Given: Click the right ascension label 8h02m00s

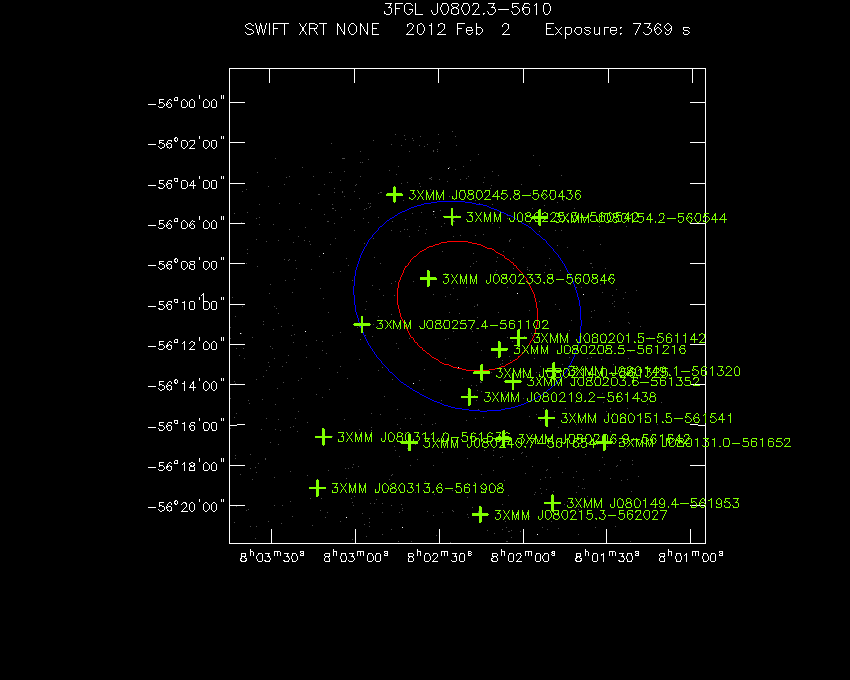Looking at the screenshot, I should click(523, 557).
